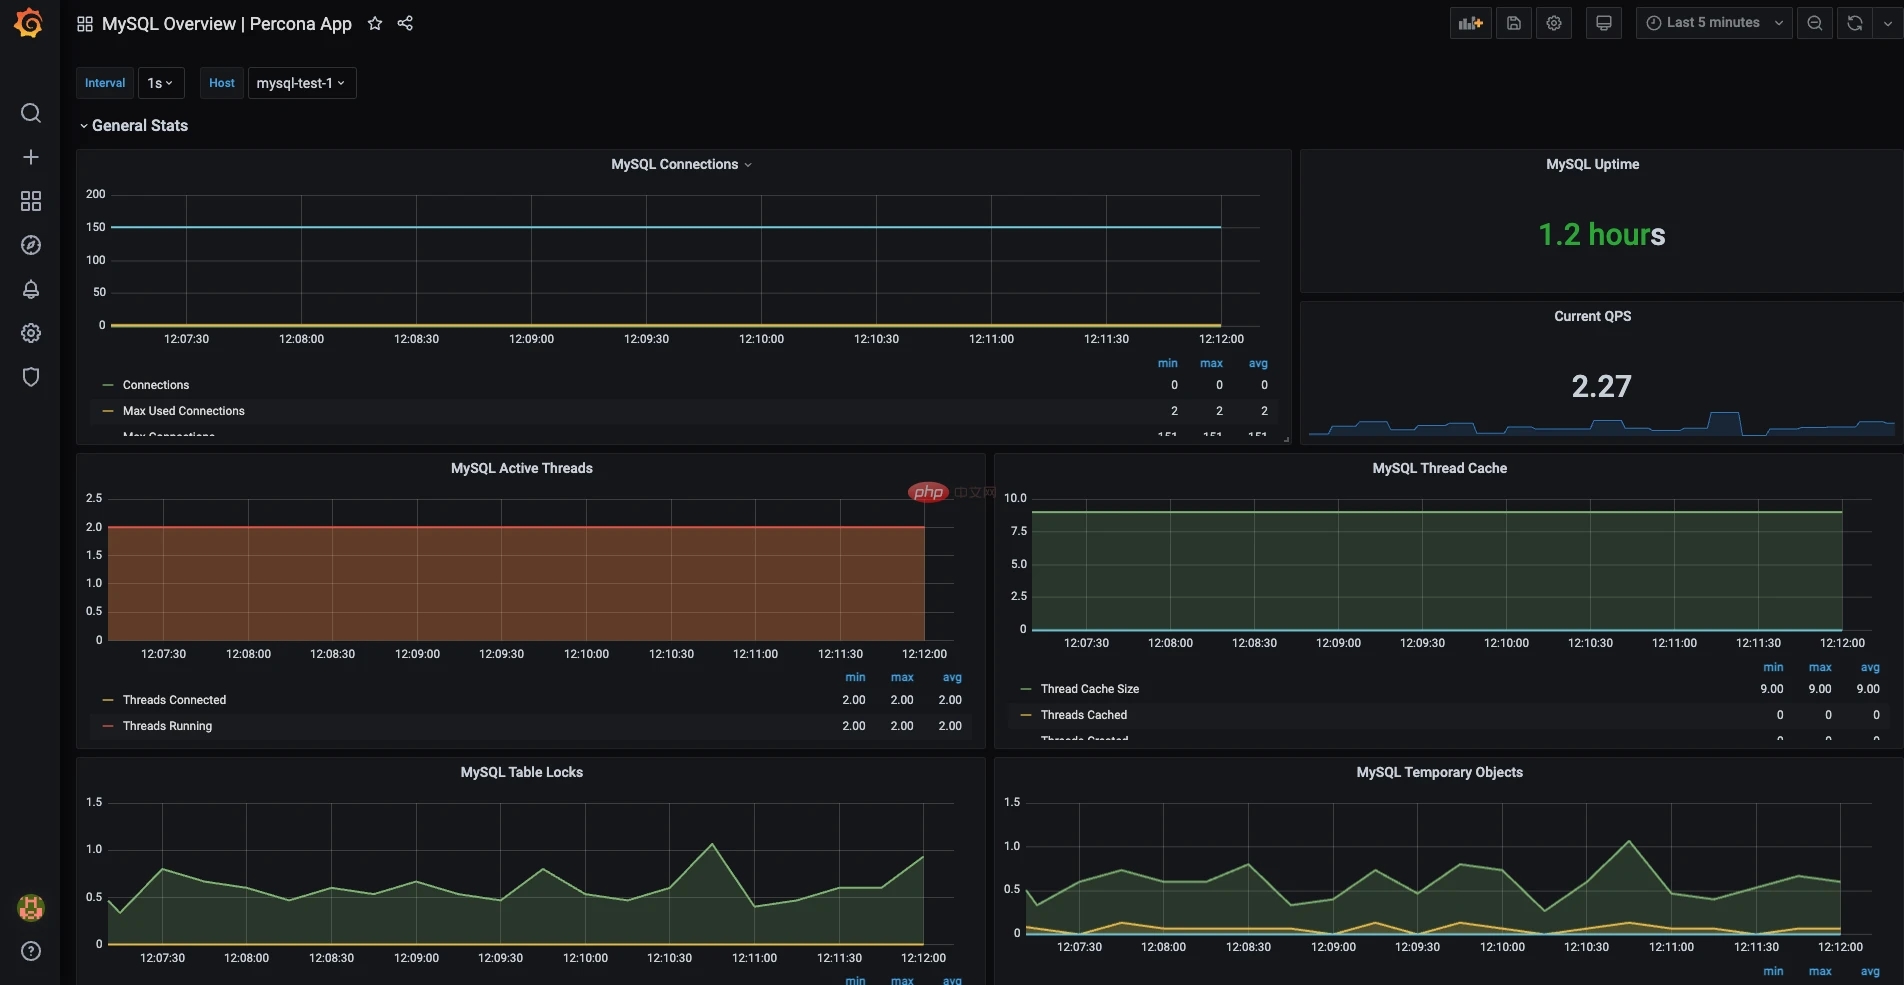
Task: Toggle the Threads Running legend series
Action: pos(168,725)
